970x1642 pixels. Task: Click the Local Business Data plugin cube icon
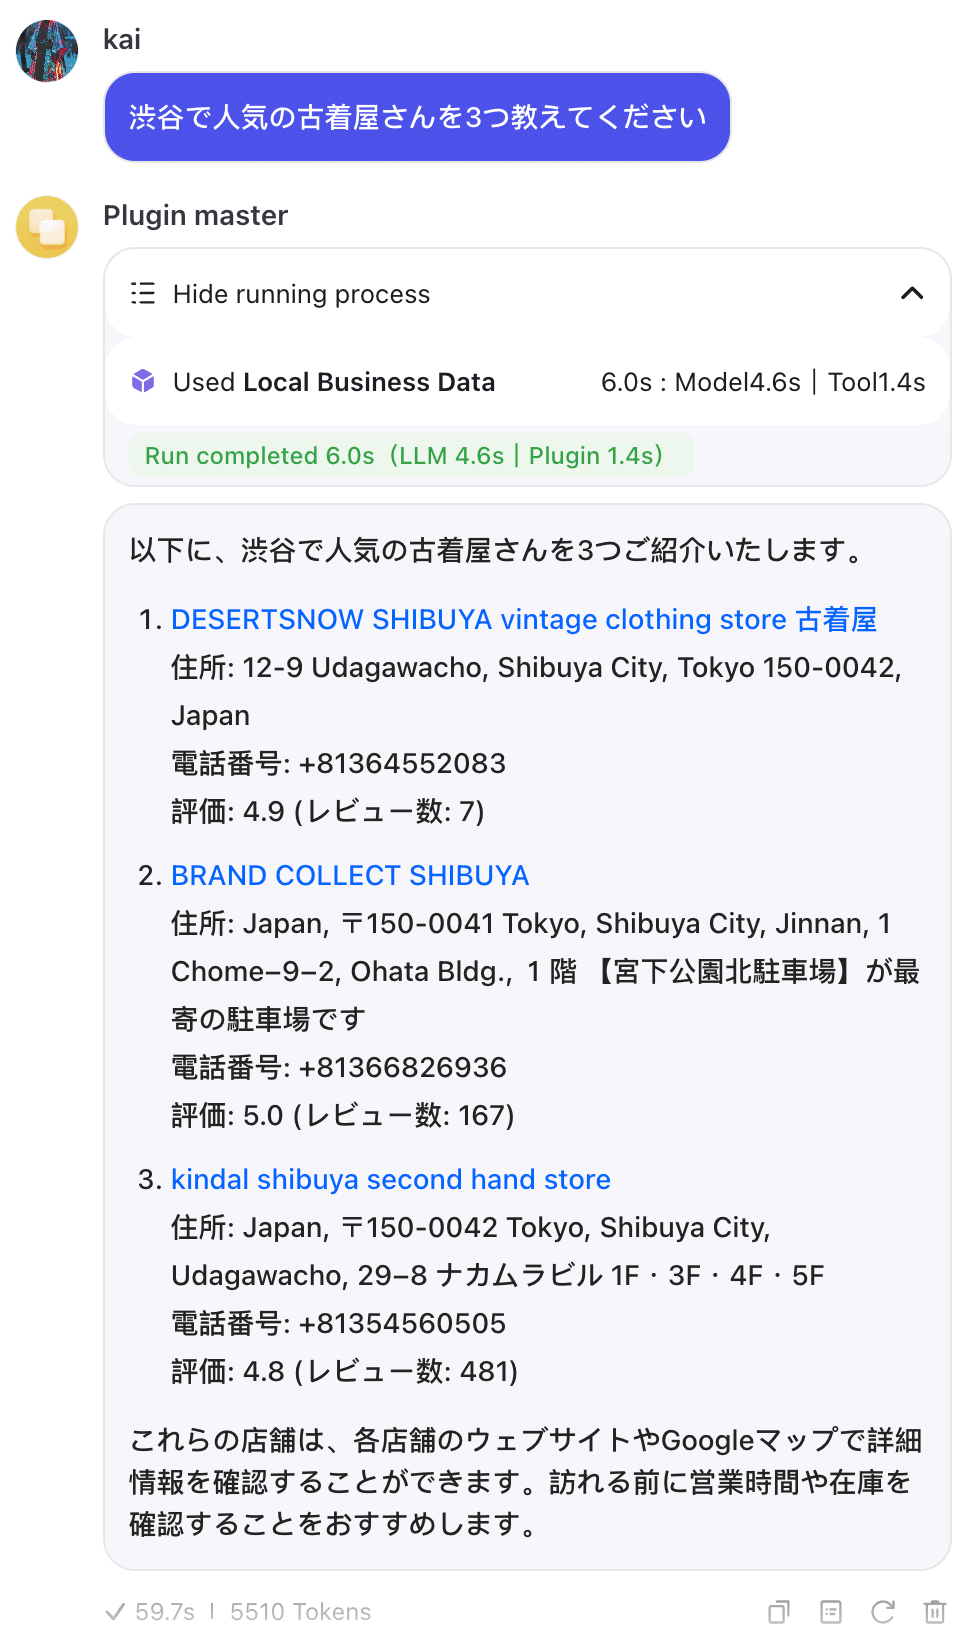143,381
